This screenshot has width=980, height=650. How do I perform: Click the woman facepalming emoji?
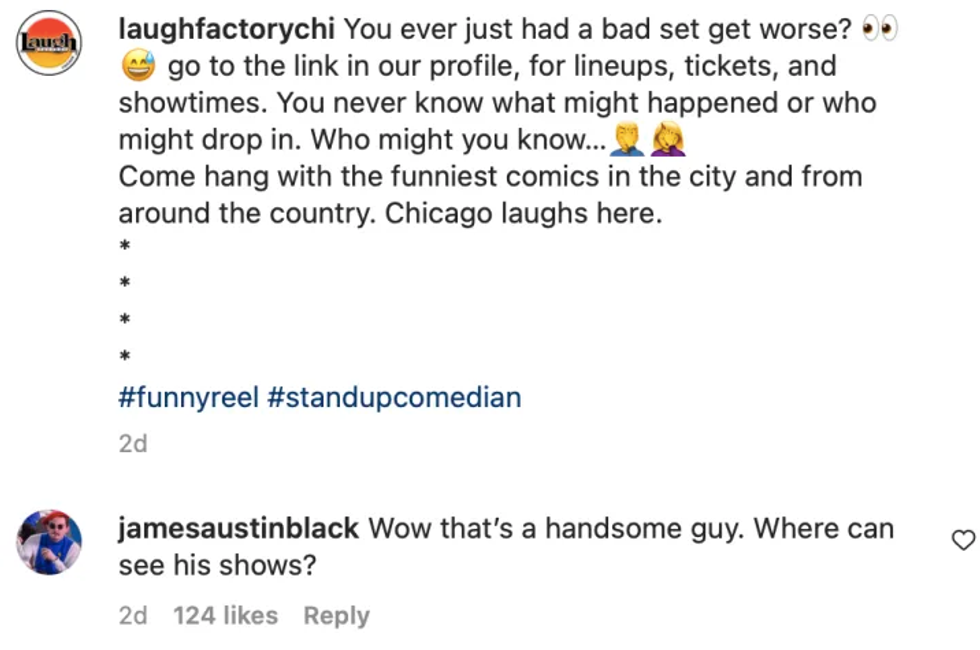pyautogui.click(x=667, y=141)
